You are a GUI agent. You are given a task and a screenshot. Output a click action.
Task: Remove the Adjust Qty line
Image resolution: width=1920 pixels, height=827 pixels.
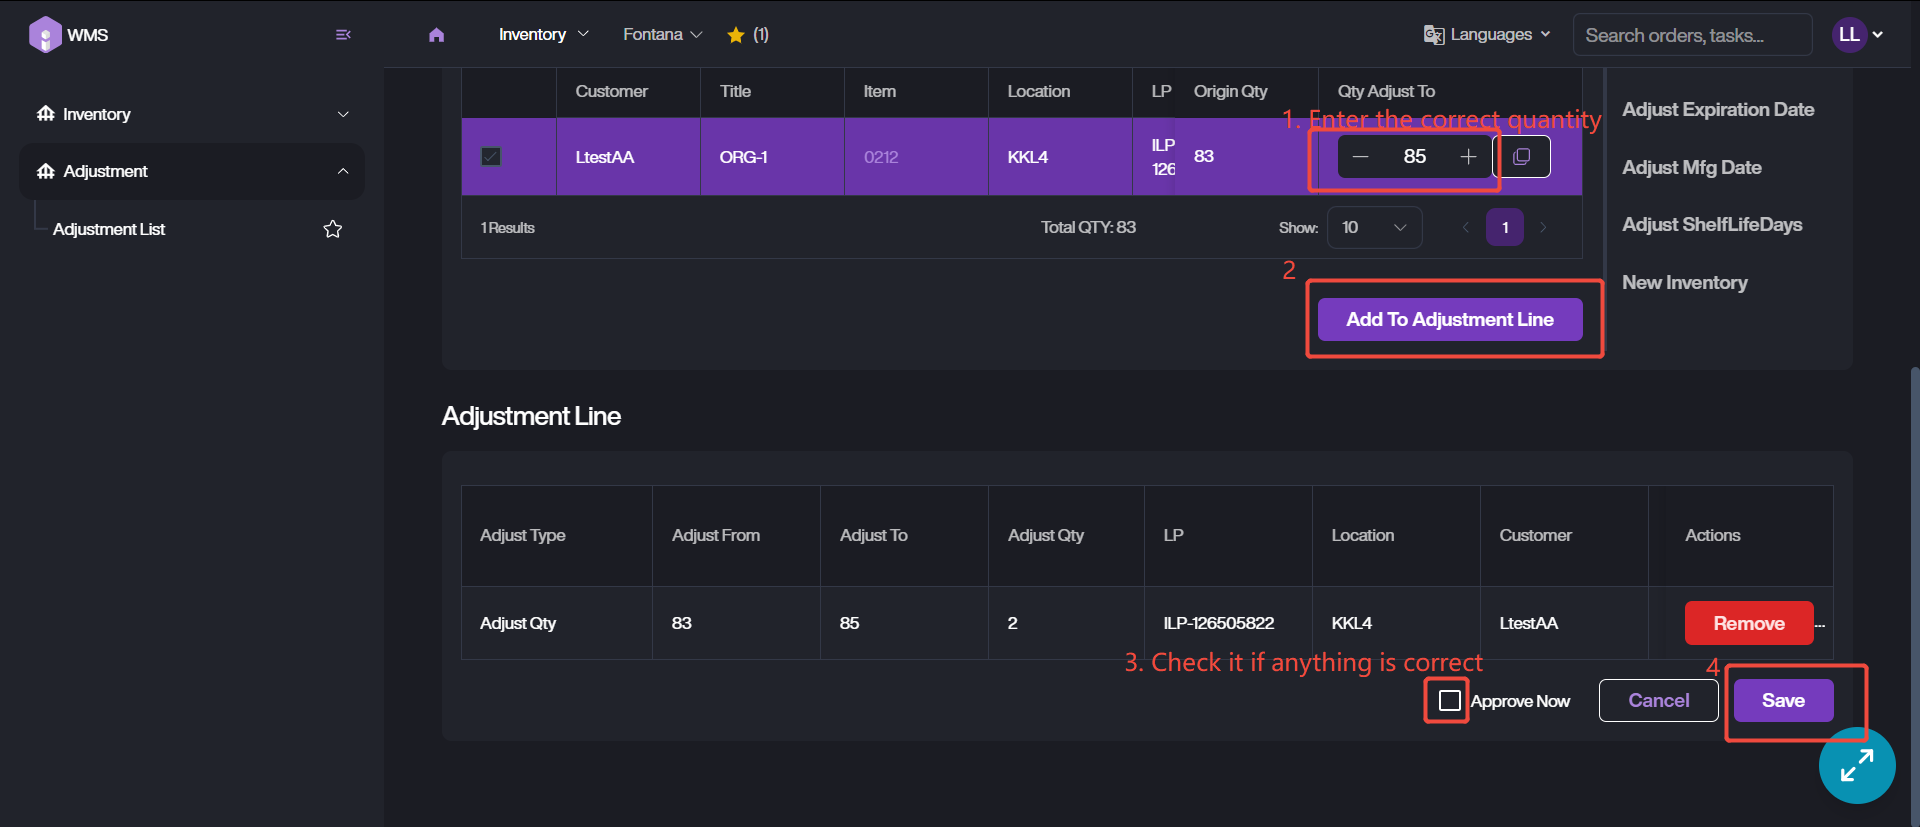(x=1748, y=623)
